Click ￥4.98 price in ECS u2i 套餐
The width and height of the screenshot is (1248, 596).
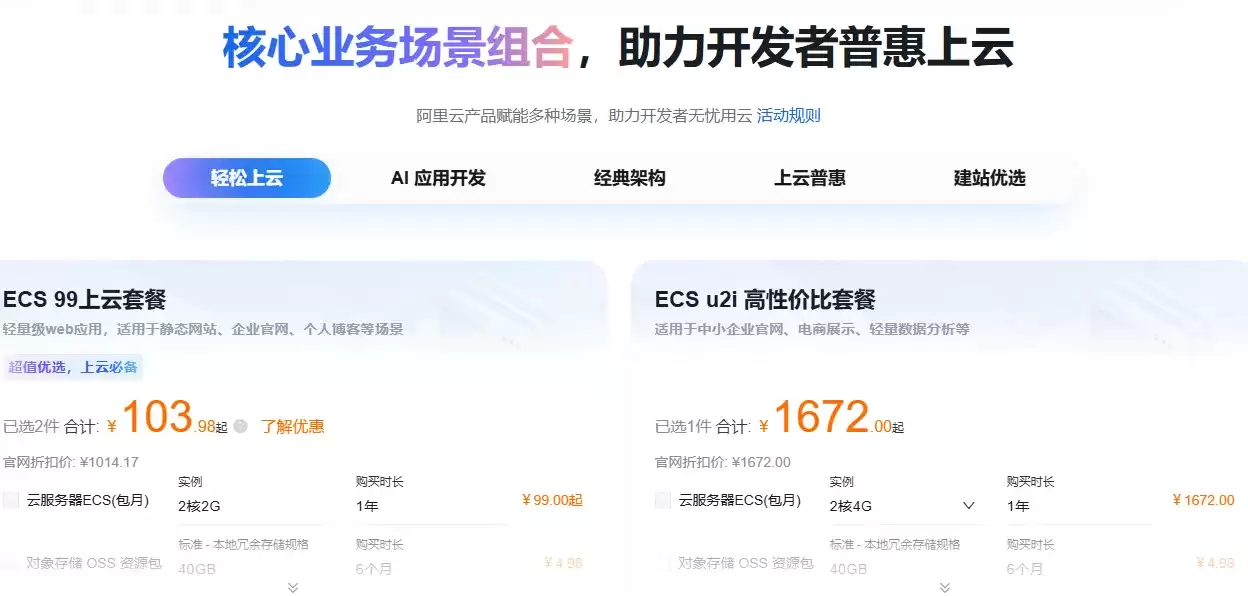(1215, 563)
